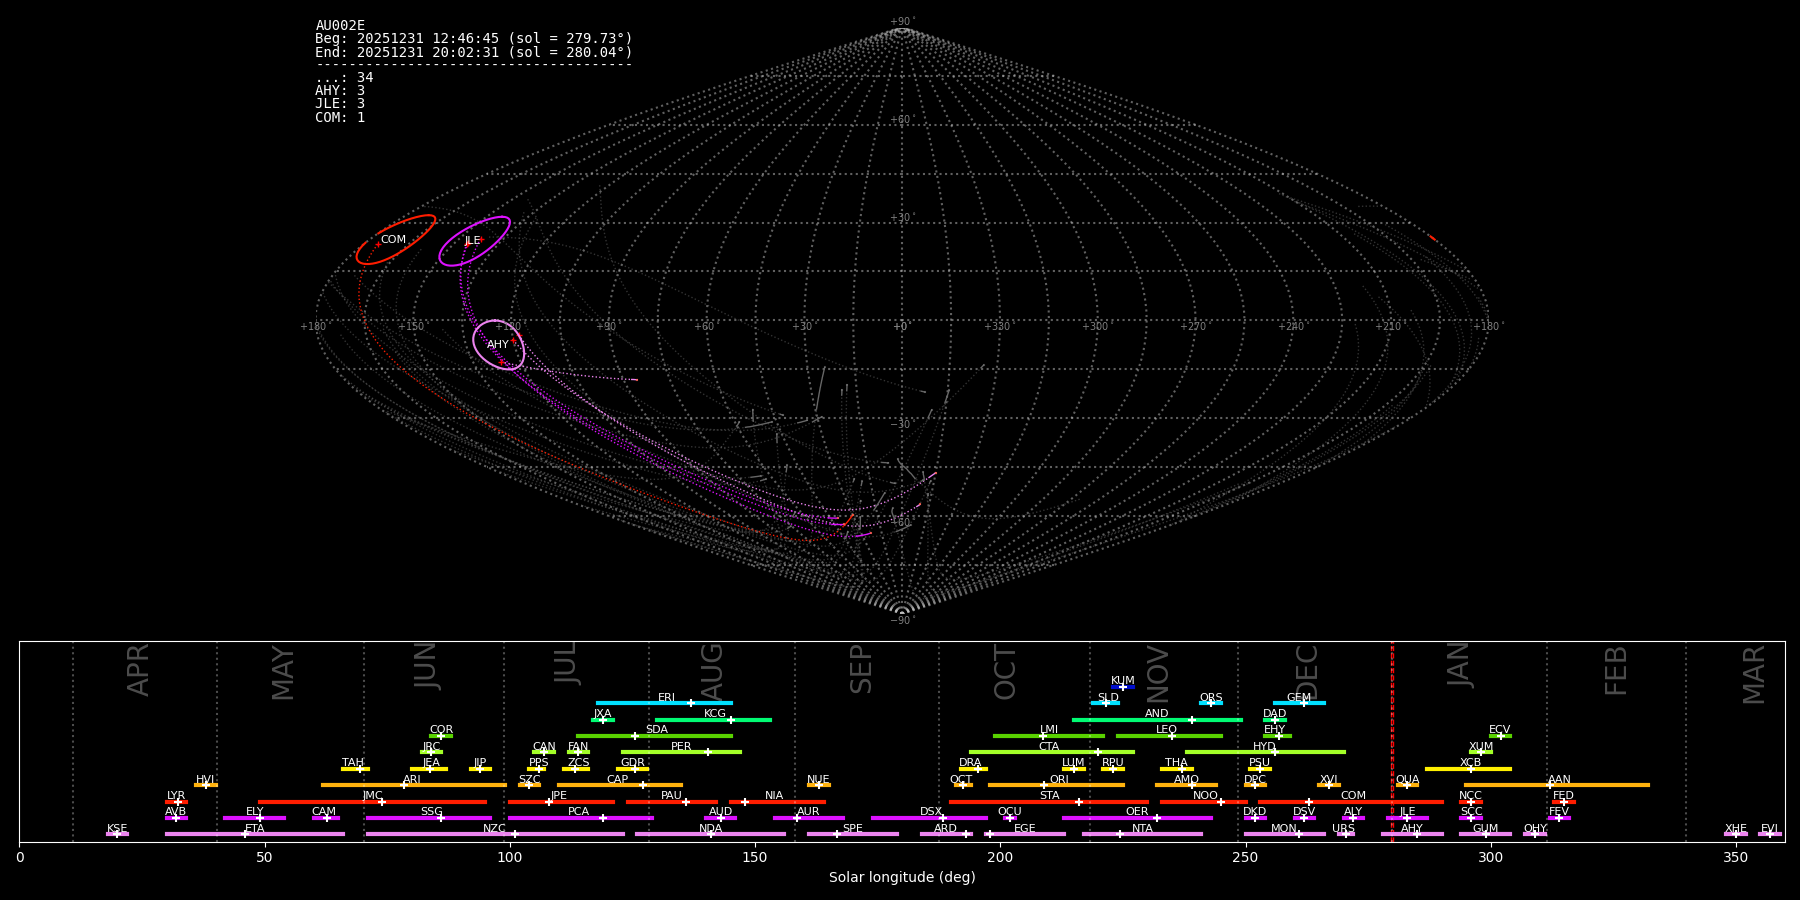Click the ETA shower bar

pos(255,834)
